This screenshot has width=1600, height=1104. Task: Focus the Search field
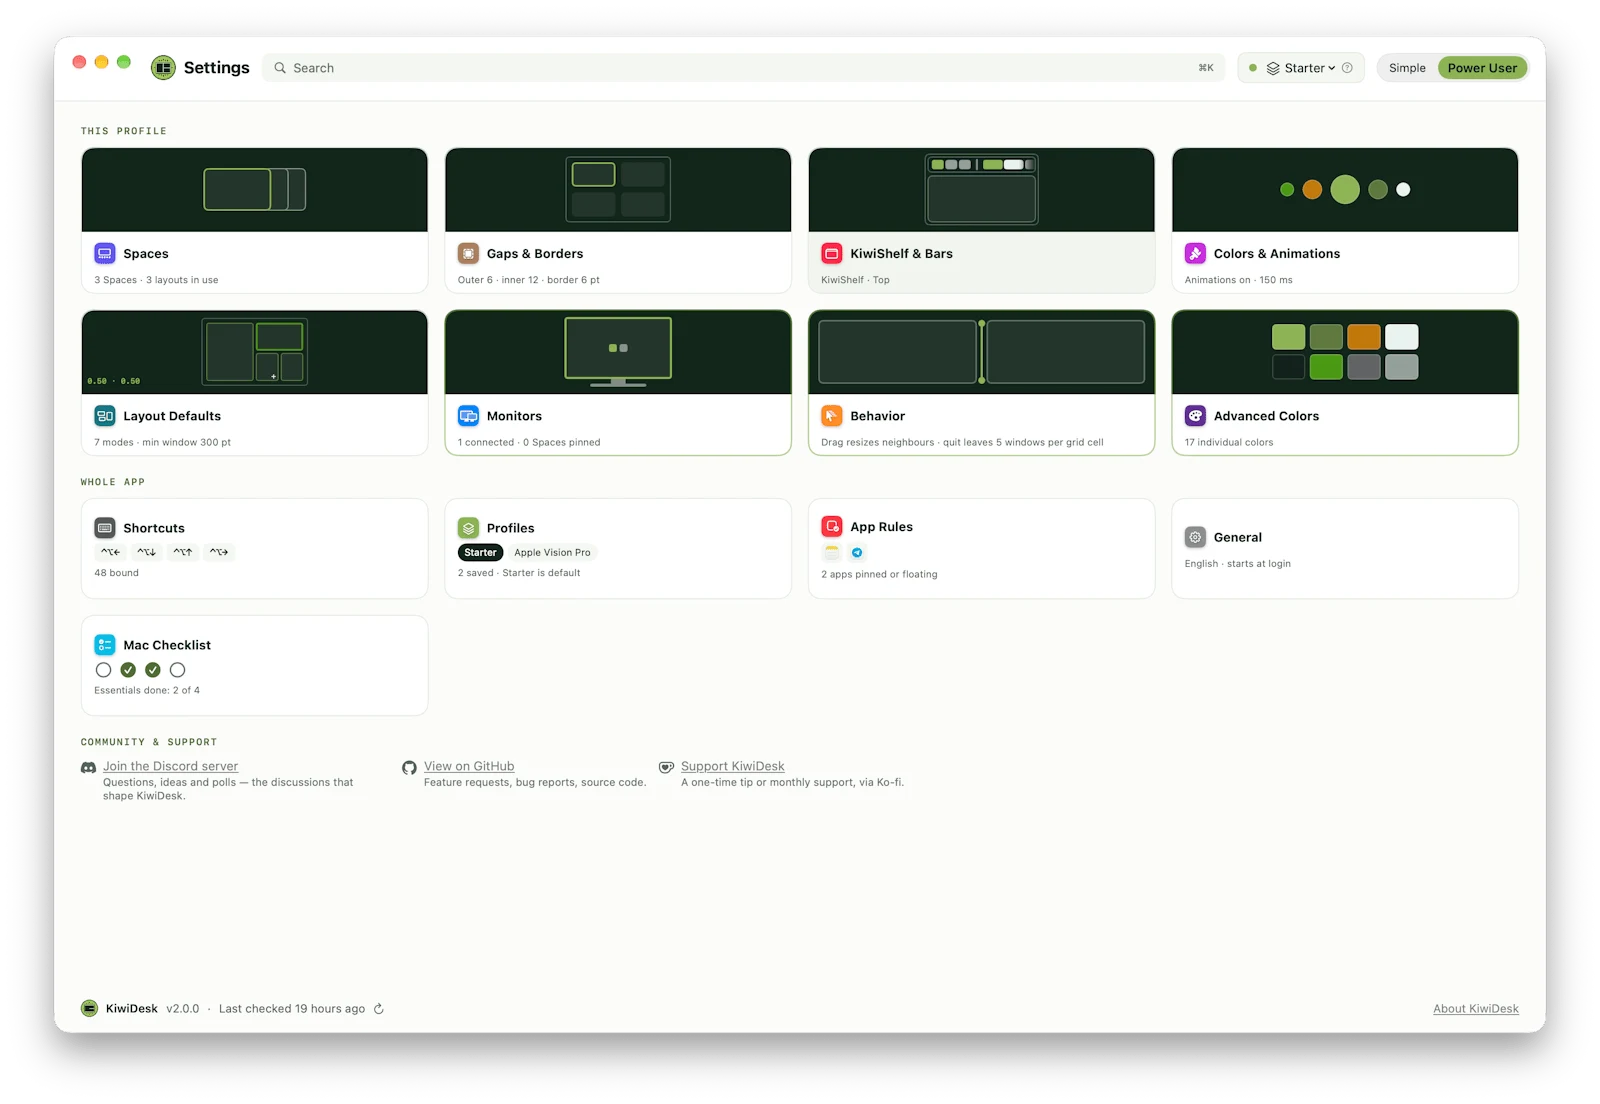pyautogui.click(x=743, y=68)
